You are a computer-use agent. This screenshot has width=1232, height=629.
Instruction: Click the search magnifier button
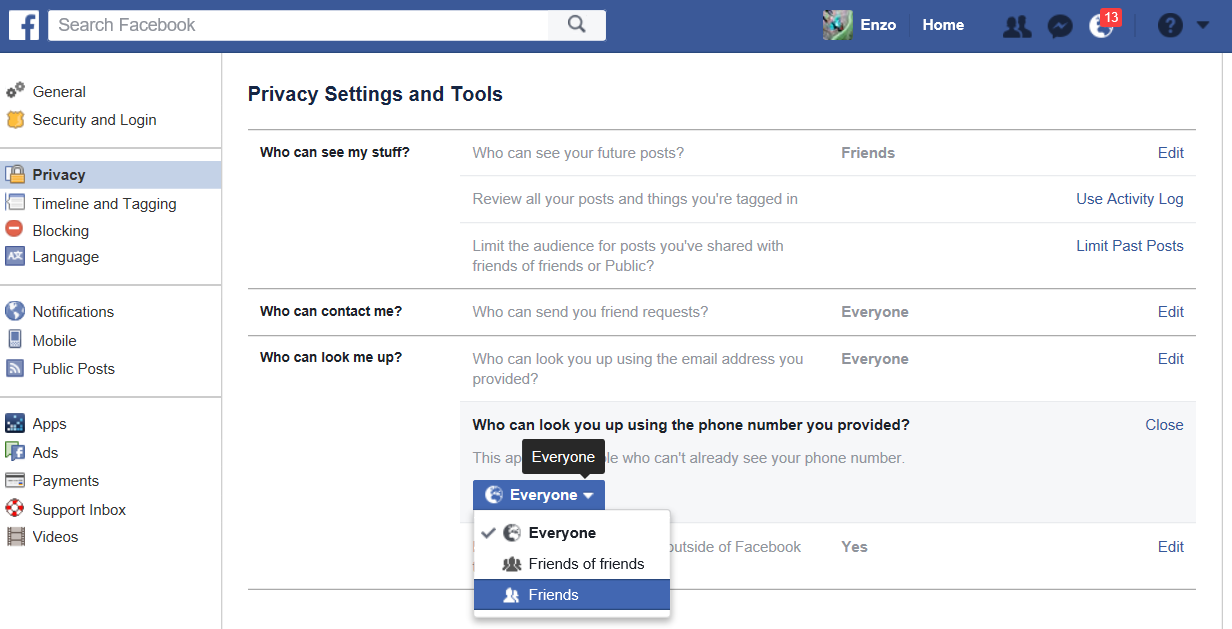coord(576,25)
